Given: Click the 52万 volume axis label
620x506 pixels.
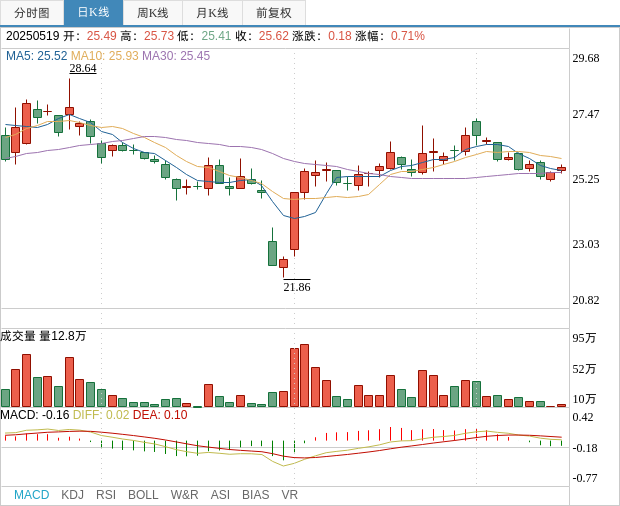Looking at the screenshot, I should click(x=584, y=369).
